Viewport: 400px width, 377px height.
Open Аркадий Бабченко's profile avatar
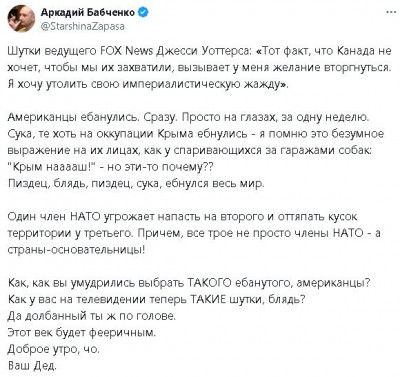pyautogui.click(x=21, y=19)
